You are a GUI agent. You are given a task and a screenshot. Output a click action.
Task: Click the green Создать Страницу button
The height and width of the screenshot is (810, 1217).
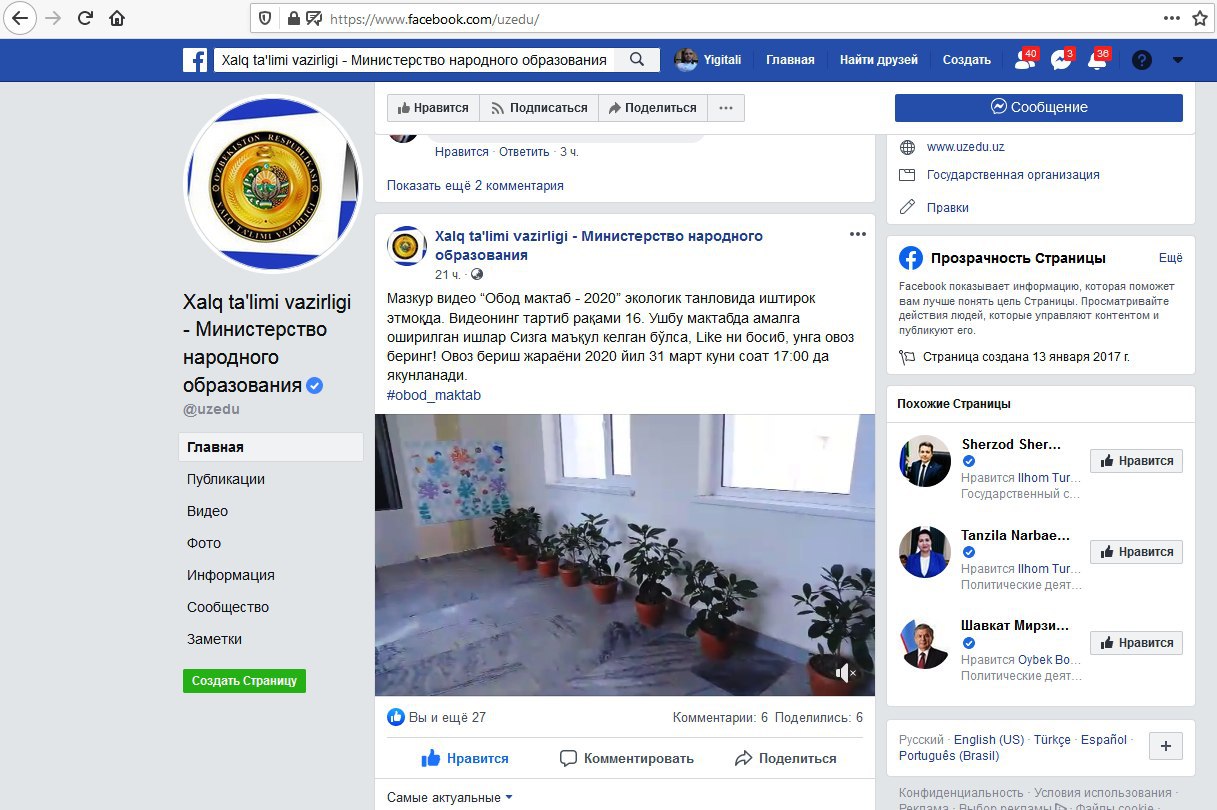[x=244, y=680]
